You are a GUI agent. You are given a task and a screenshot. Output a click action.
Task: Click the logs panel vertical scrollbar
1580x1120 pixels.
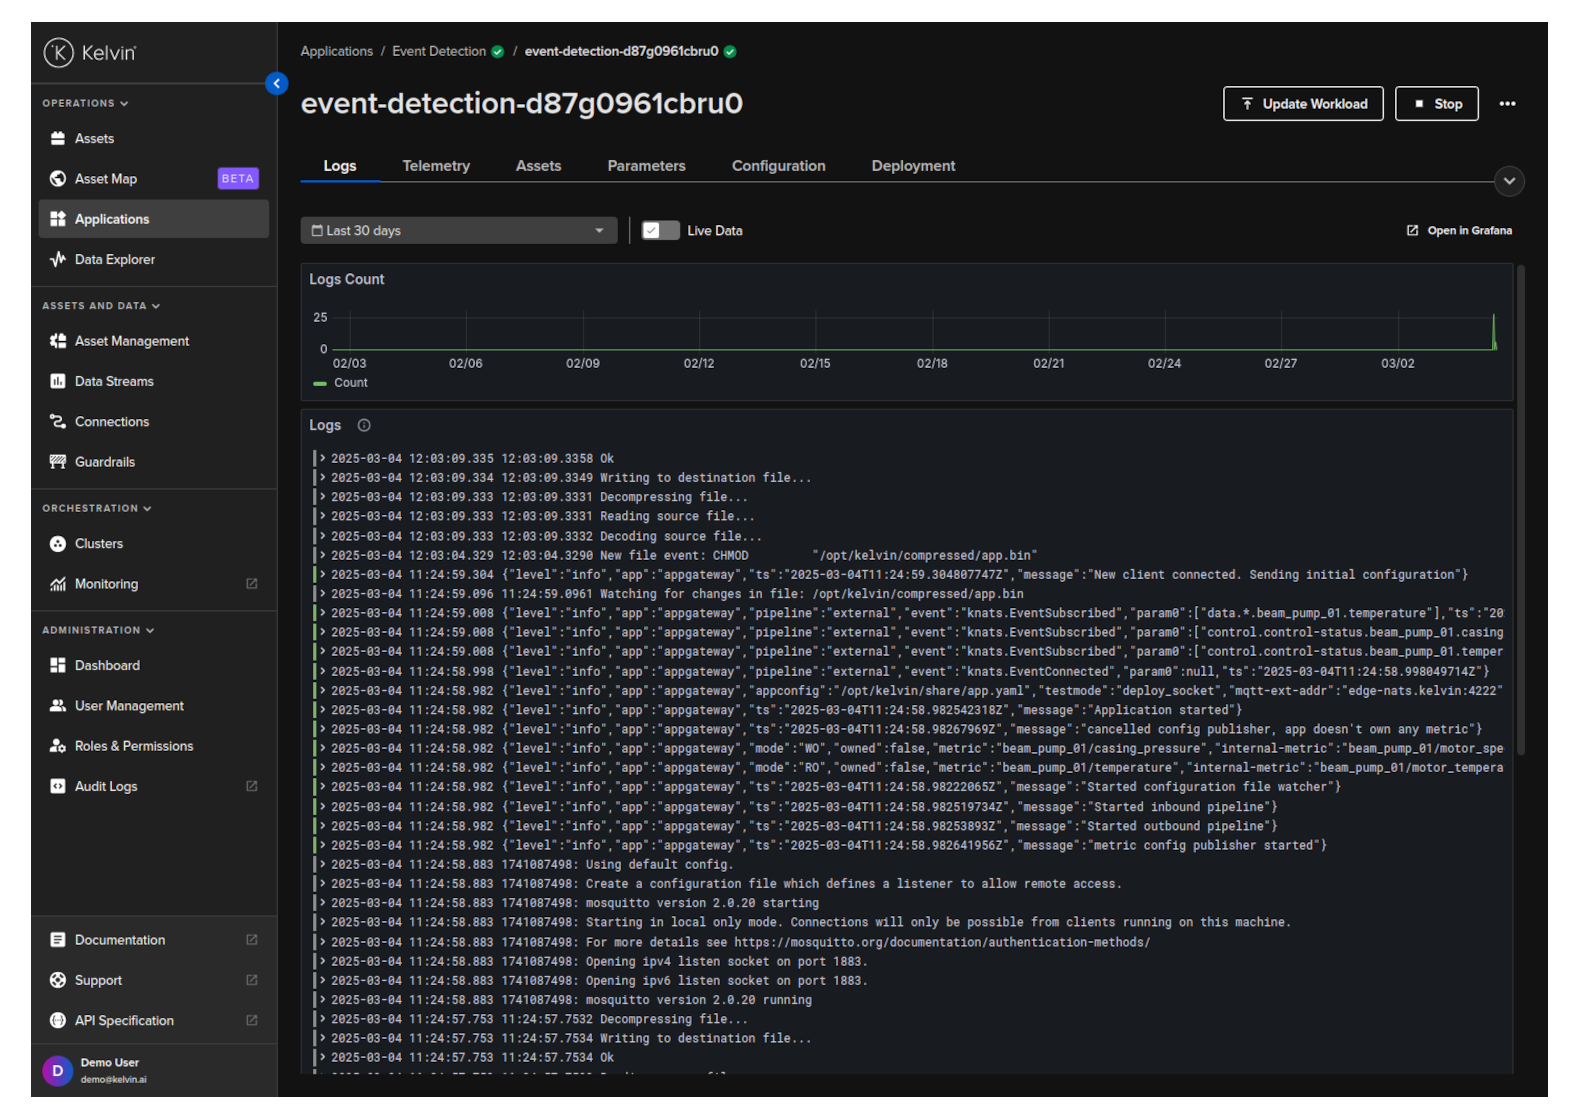[x=1520, y=510]
